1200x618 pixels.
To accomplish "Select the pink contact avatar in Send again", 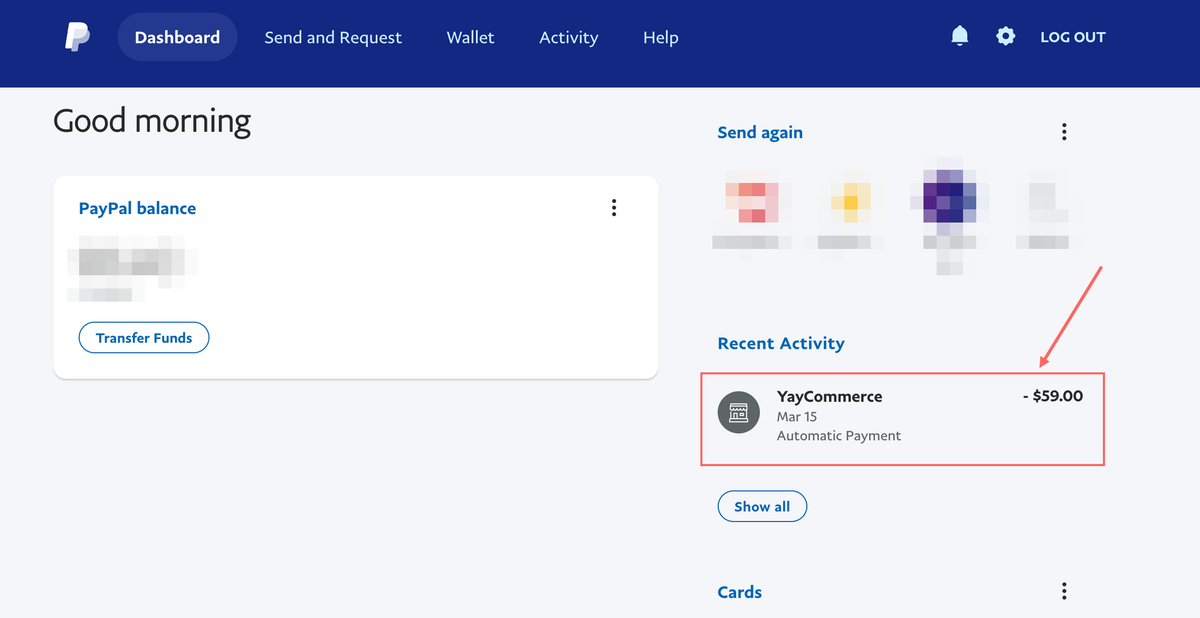I will tap(751, 202).
